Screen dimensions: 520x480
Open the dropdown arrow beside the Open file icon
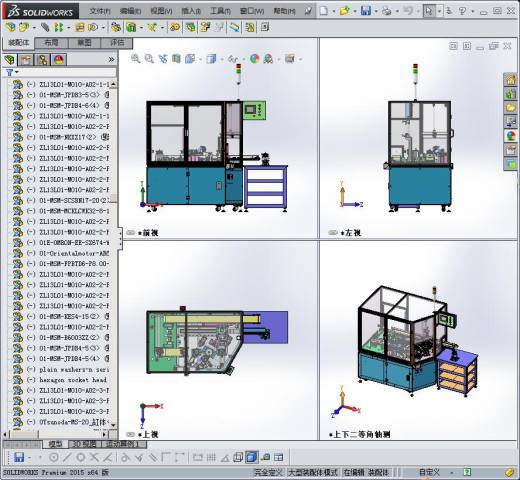pos(355,11)
